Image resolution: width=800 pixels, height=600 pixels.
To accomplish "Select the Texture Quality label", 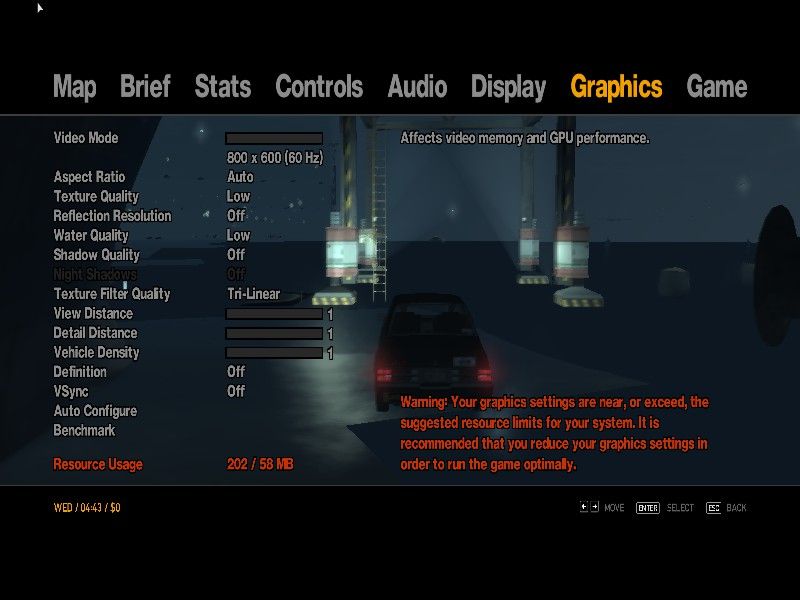I will click(96, 197).
